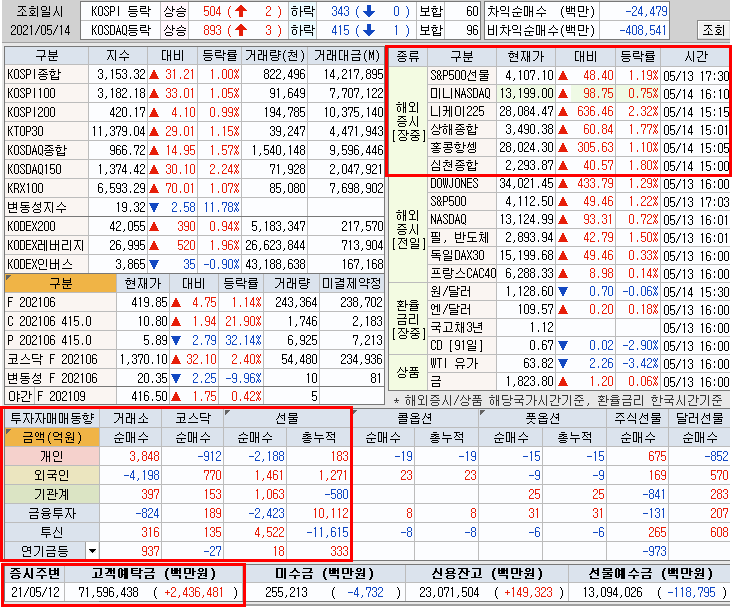Click the 변동성 F 202106 row label
732x607 pixels.
point(61,378)
